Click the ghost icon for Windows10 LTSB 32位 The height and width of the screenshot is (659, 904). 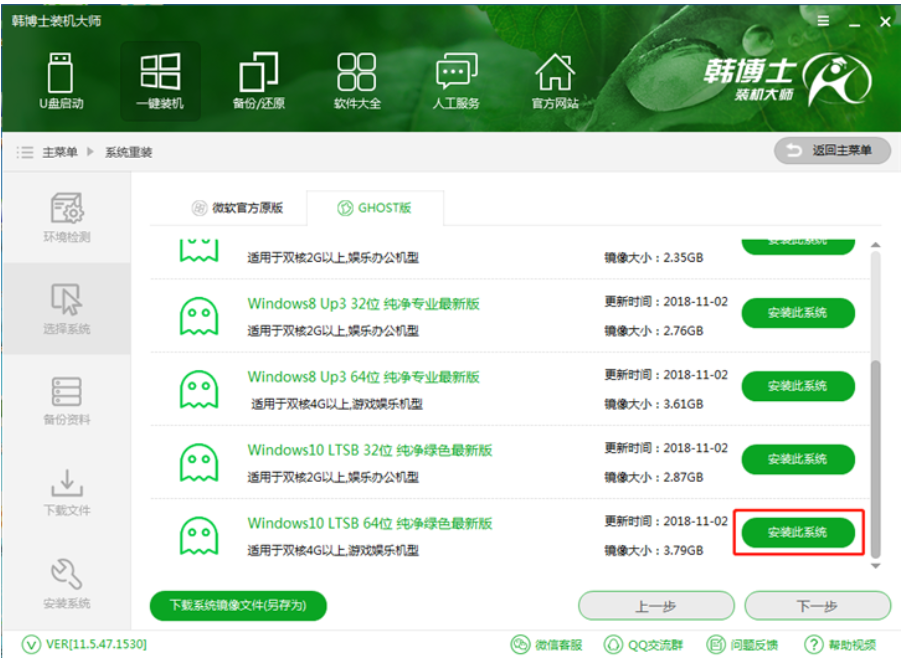[199, 462]
